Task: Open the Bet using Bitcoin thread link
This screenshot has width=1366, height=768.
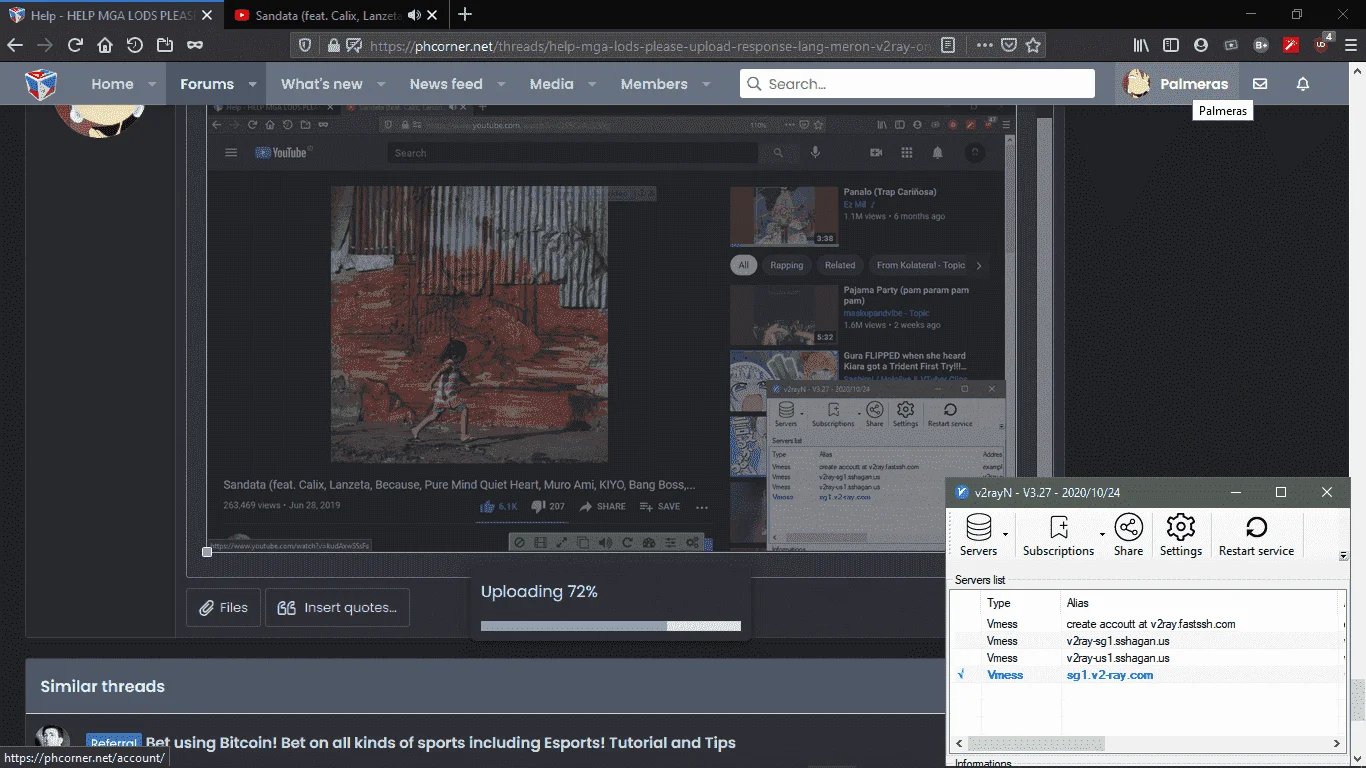Action: pyautogui.click(x=441, y=743)
